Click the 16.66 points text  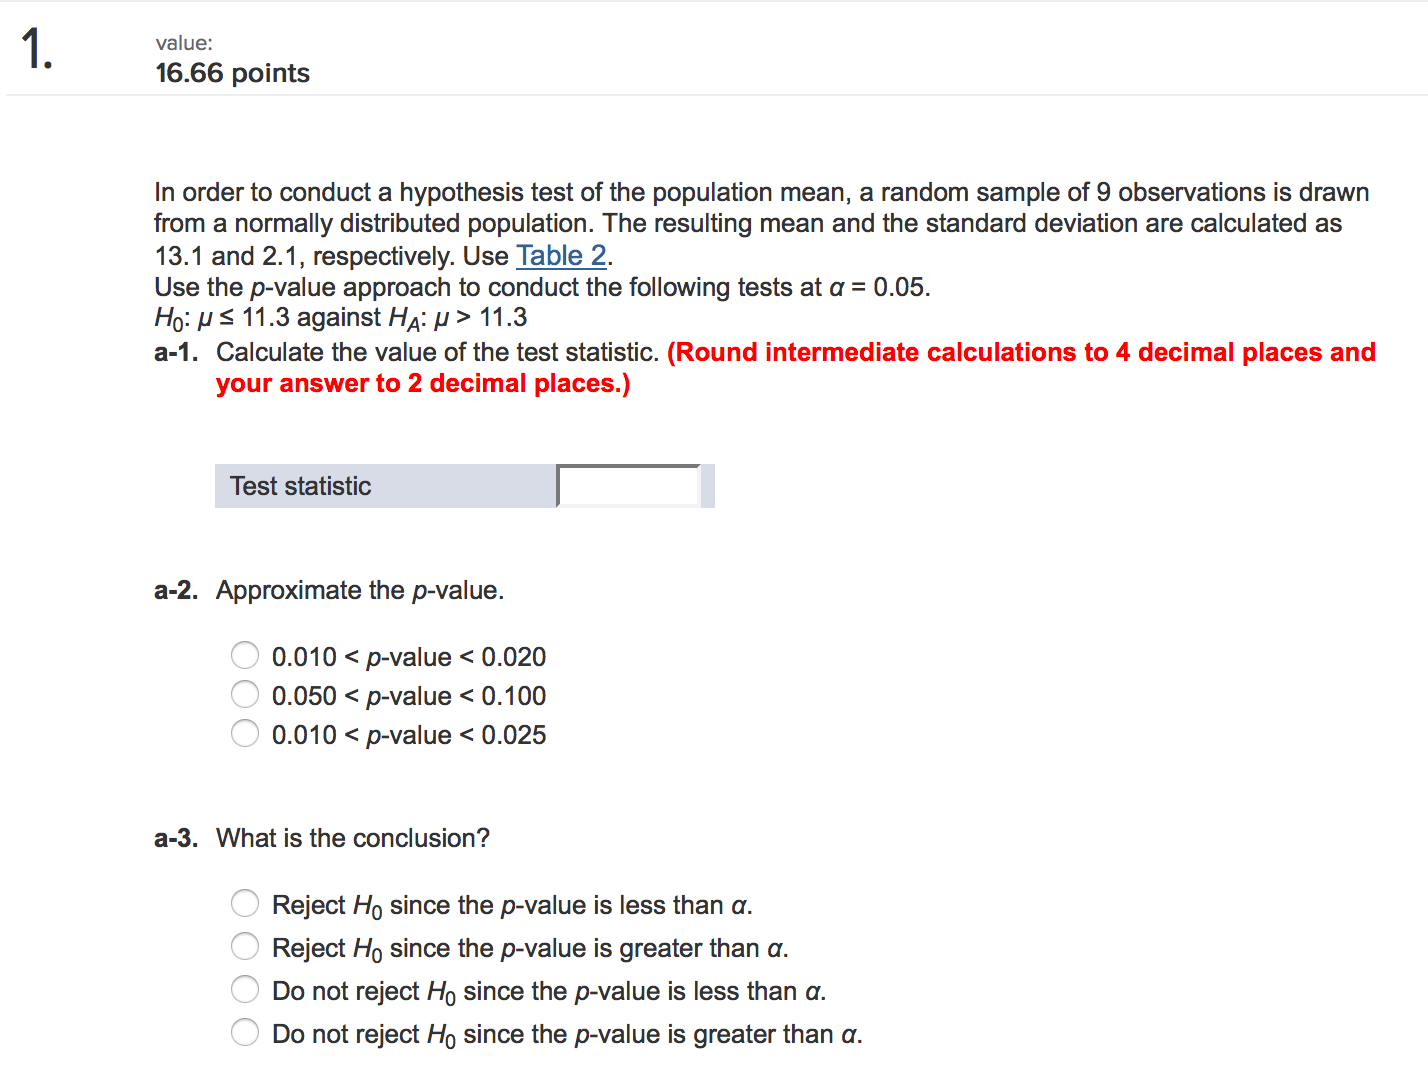232,73
